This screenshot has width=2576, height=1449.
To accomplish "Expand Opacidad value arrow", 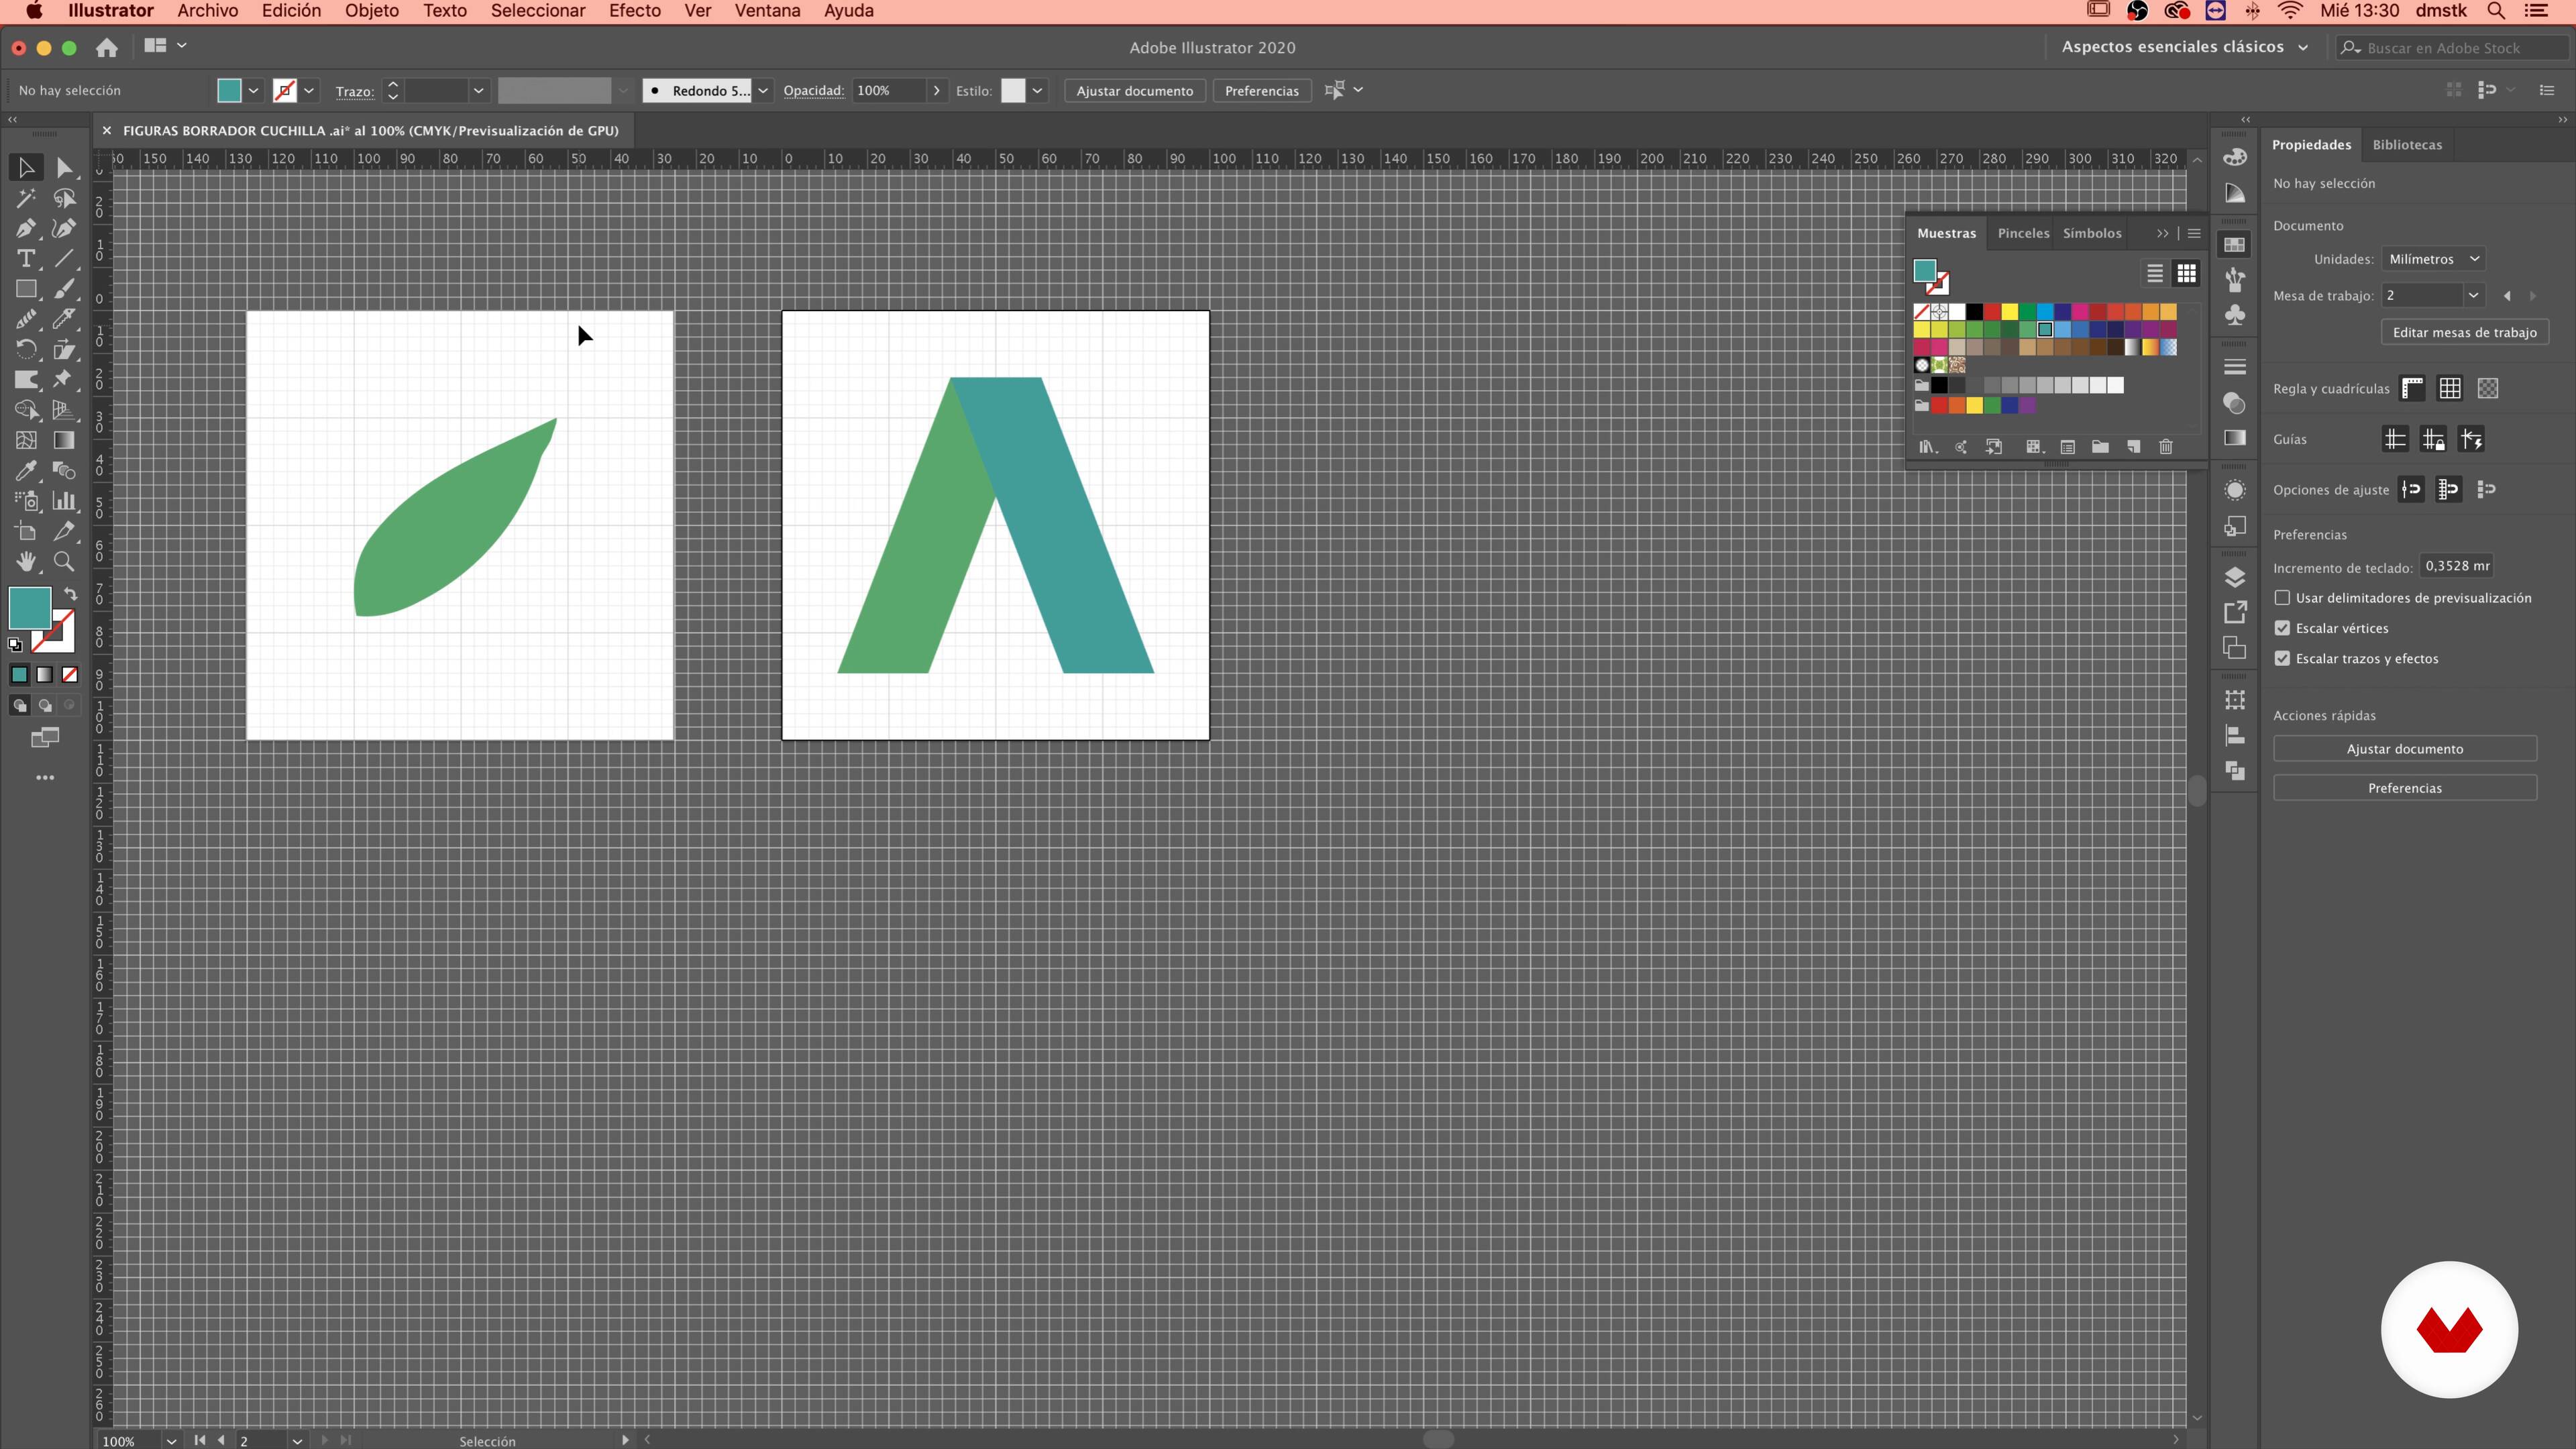I will pos(936,90).
